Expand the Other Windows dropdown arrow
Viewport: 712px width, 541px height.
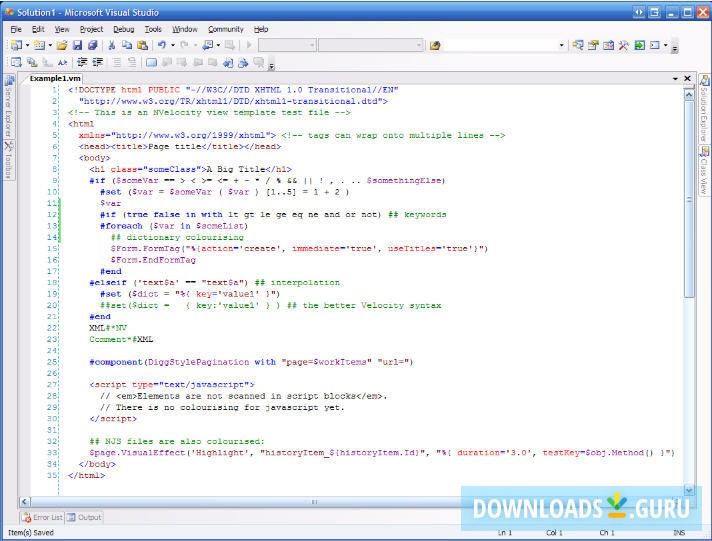pyautogui.click(x=666, y=45)
